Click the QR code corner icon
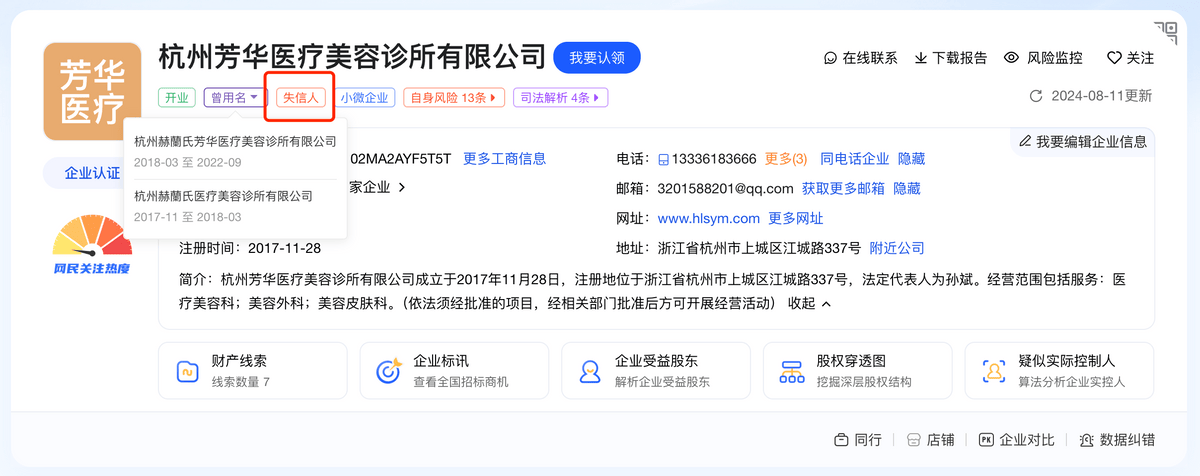 click(x=1165, y=32)
